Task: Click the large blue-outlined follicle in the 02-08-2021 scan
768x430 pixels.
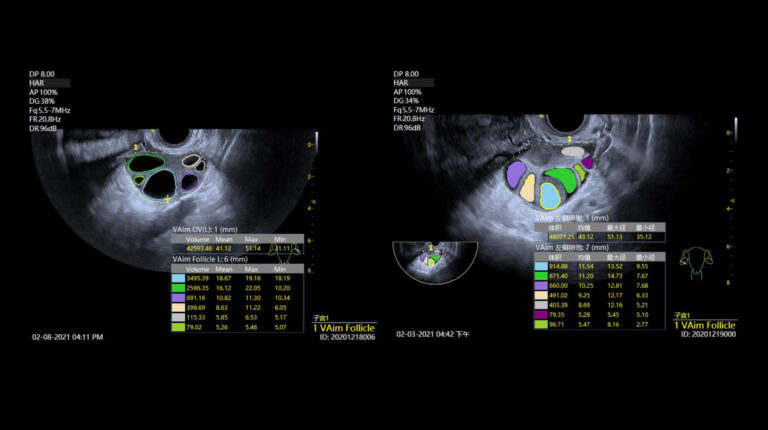Action: coord(160,184)
